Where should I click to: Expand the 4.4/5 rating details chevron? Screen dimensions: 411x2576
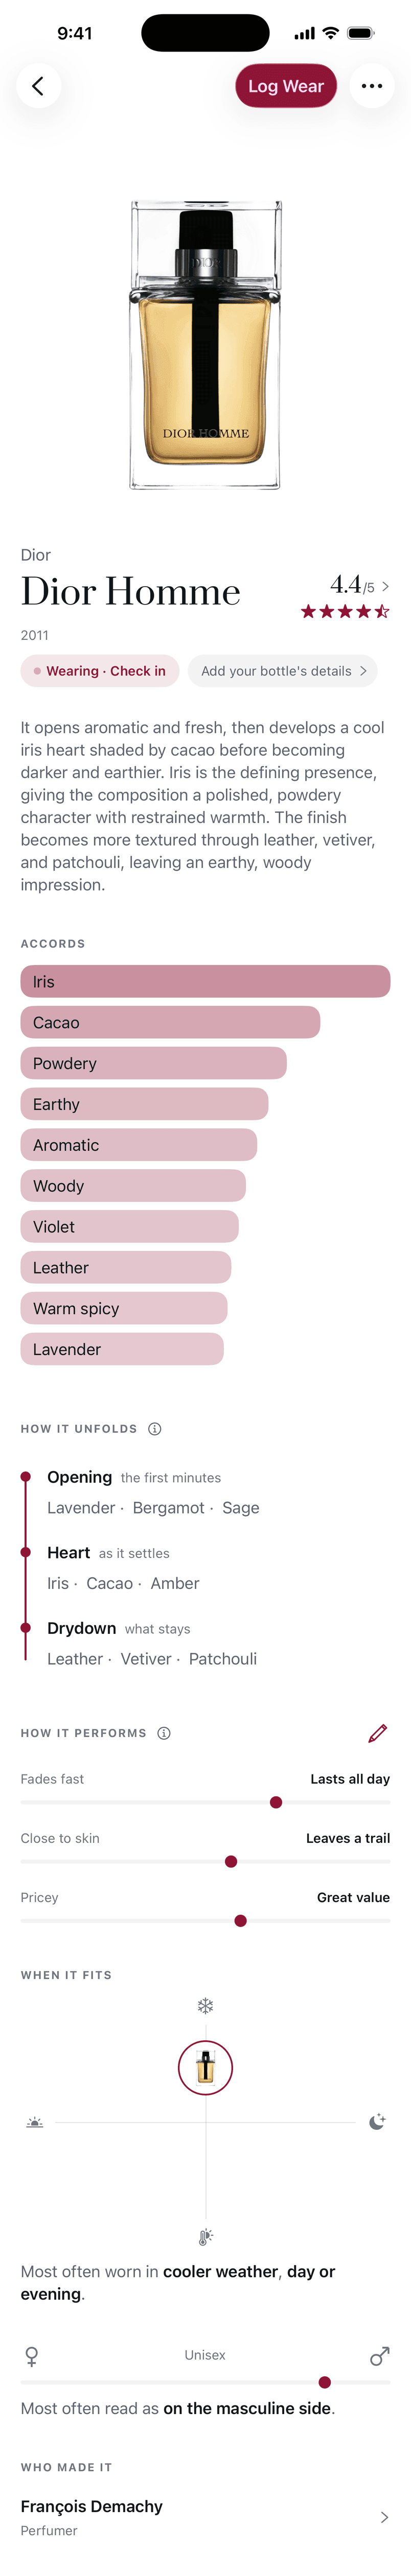(386, 586)
